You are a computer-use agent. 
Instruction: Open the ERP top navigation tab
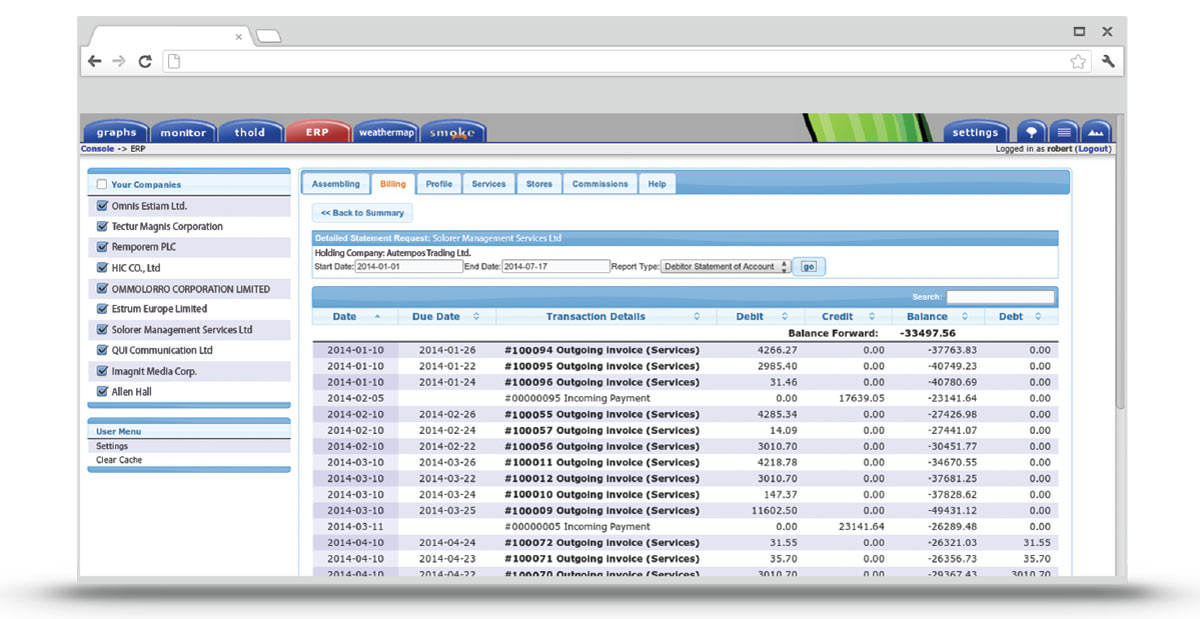tap(316, 132)
